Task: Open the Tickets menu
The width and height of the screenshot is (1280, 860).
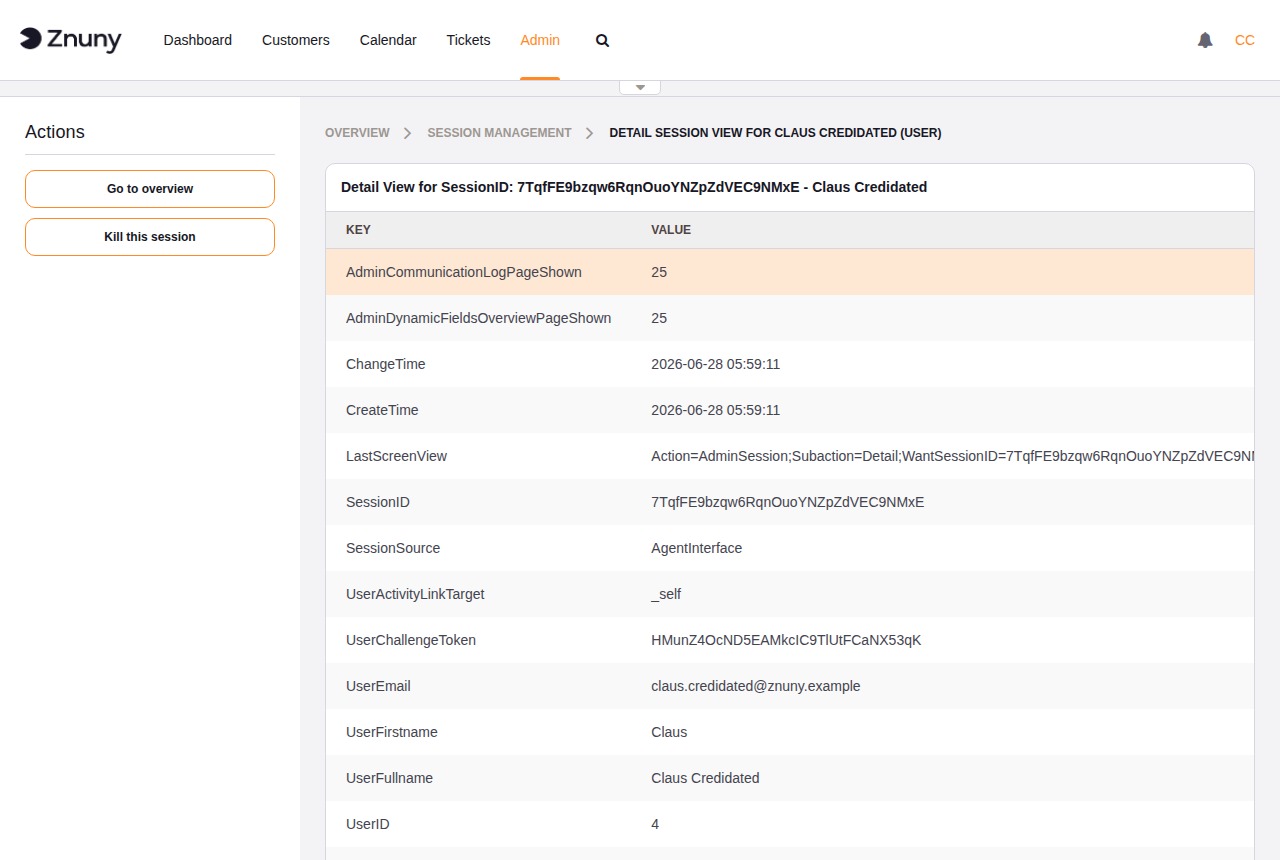Action: (468, 40)
